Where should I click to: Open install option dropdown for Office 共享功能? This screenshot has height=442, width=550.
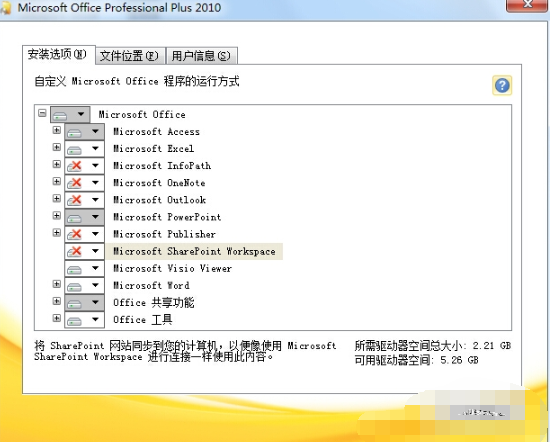[x=95, y=302]
